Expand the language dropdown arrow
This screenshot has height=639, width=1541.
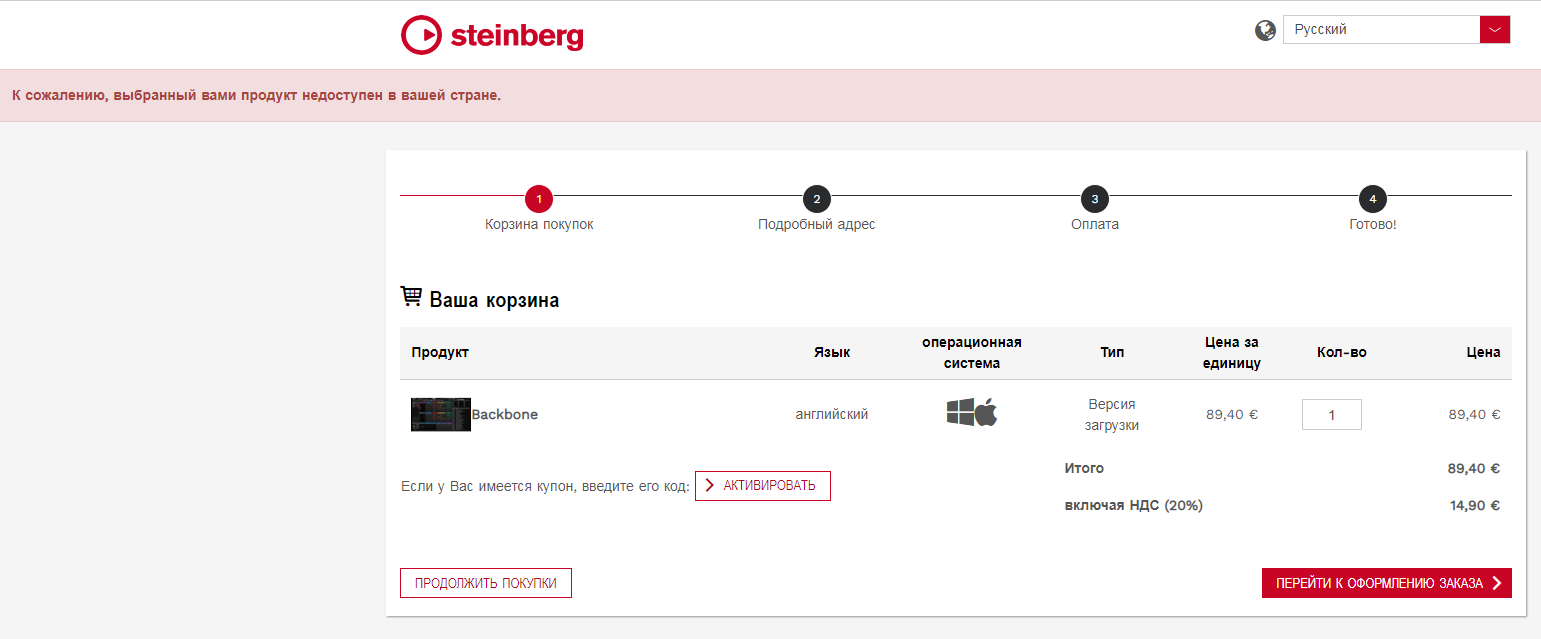[x=1494, y=30]
